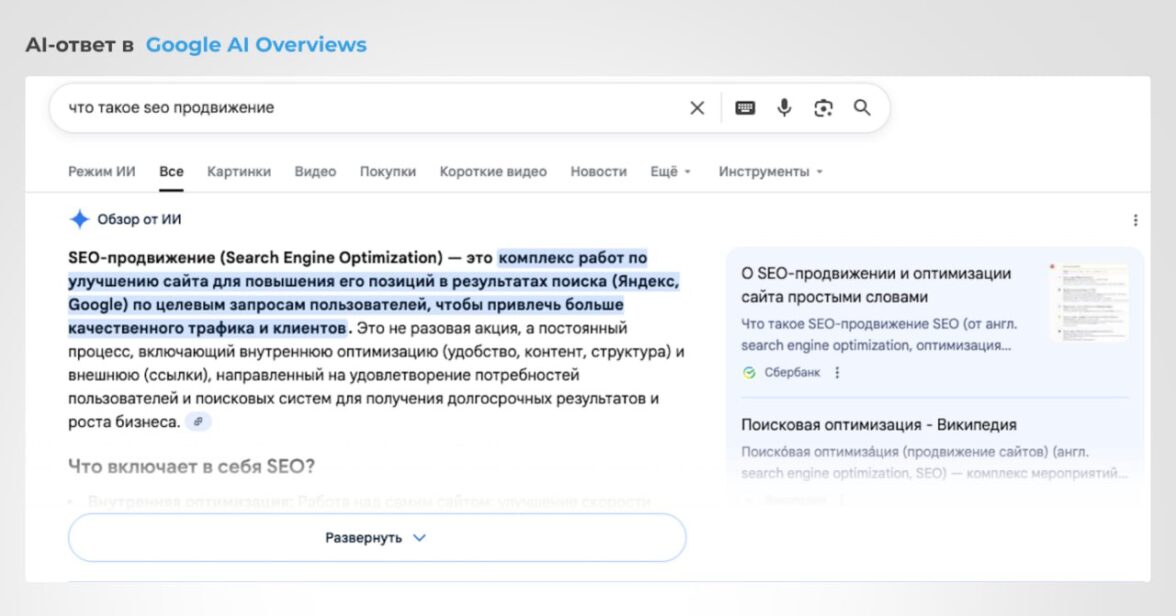Screen dimensions: 1176x616
Task: Expand the Ещё dropdown menu
Action: [x=670, y=172]
